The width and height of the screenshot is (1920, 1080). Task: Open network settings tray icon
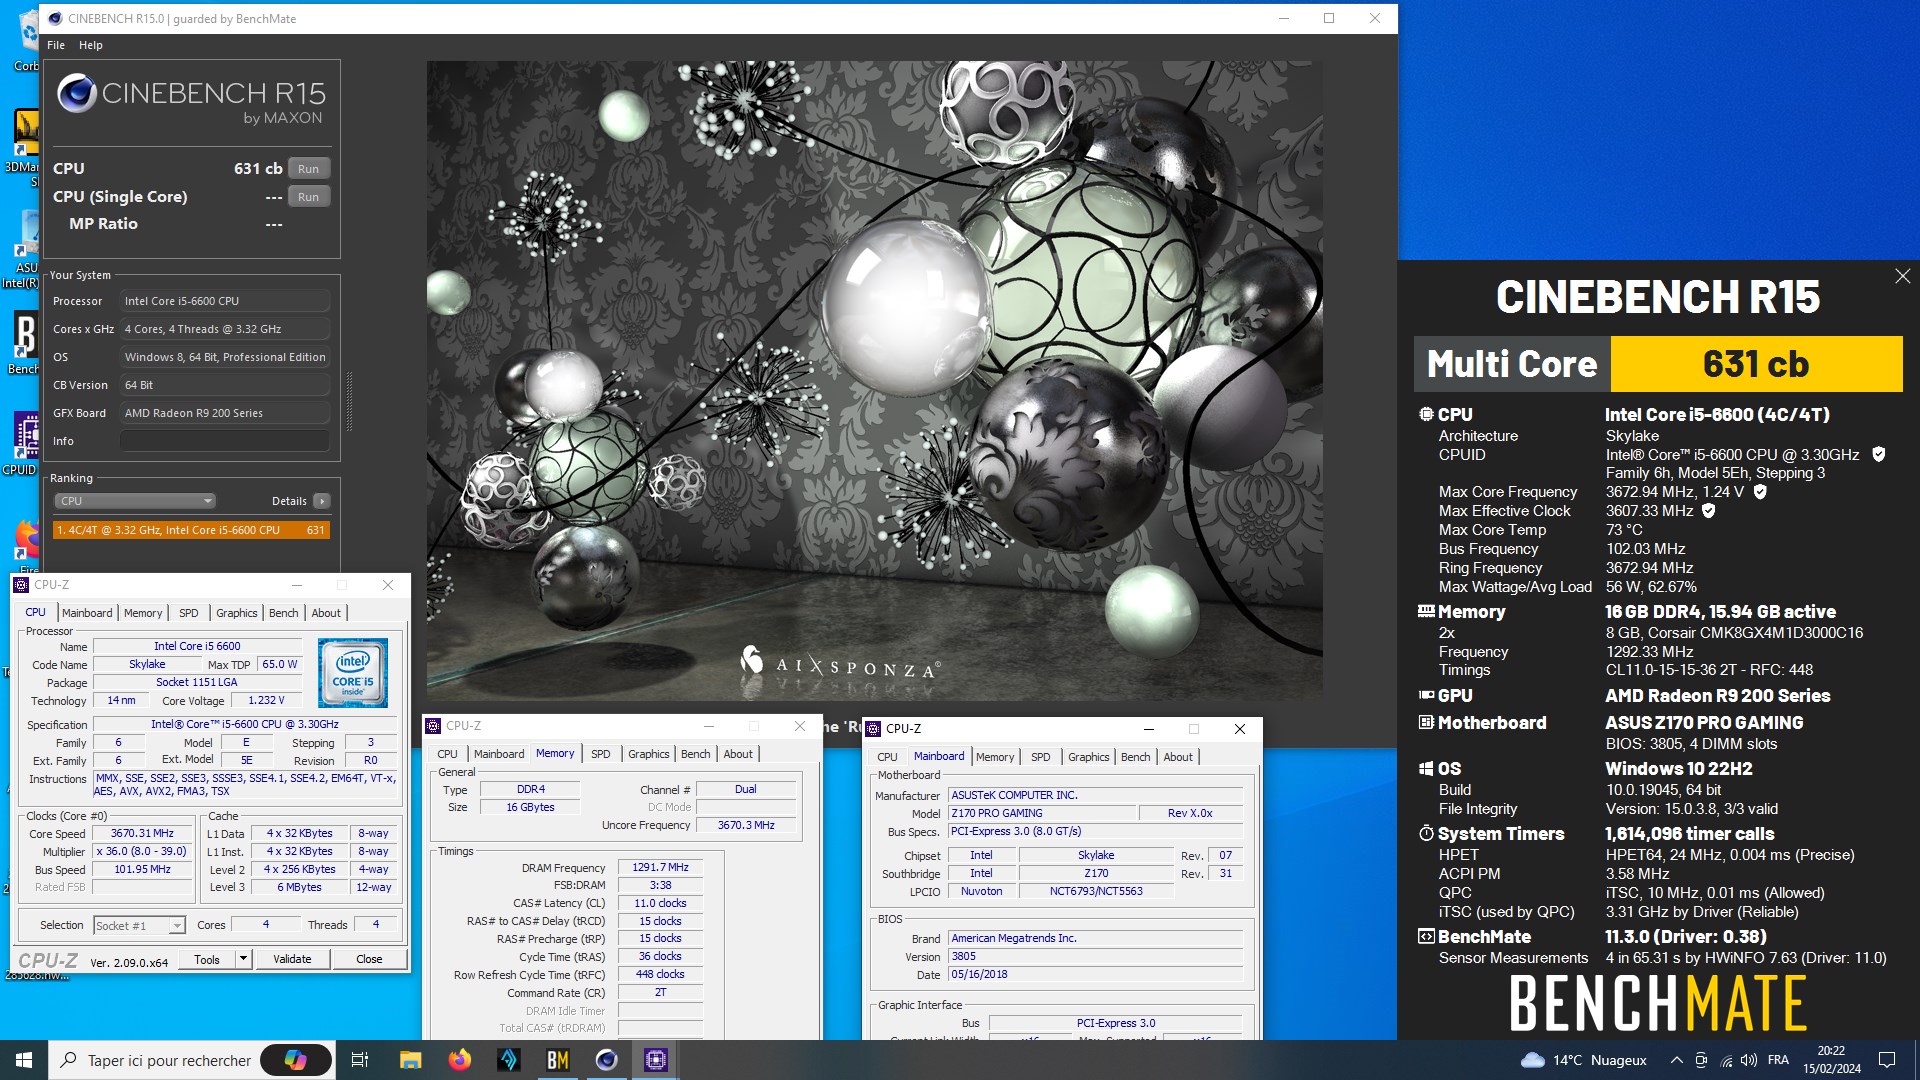[1726, 1060]
